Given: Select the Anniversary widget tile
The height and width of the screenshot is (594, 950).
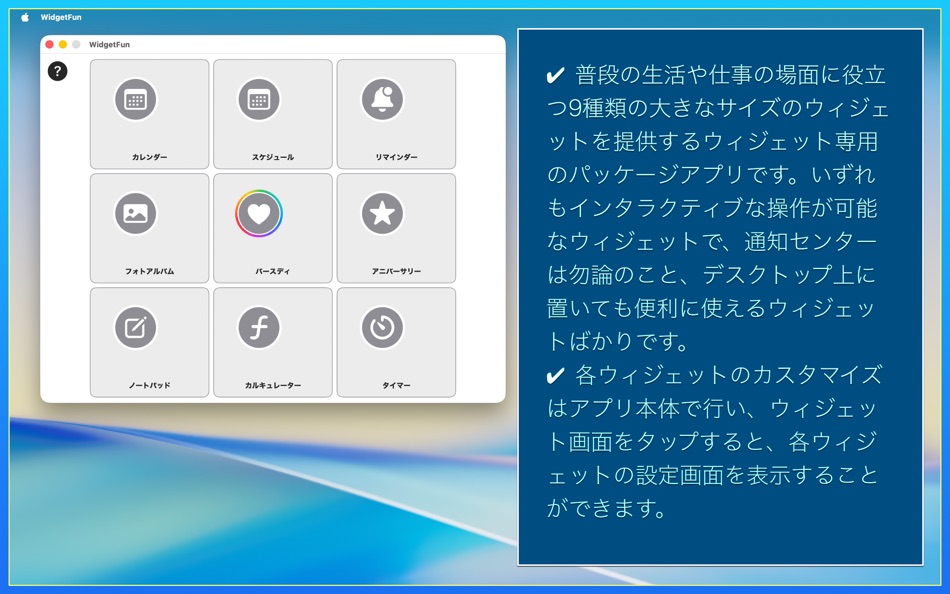Looking at the screenshot, I should (396, 228).
